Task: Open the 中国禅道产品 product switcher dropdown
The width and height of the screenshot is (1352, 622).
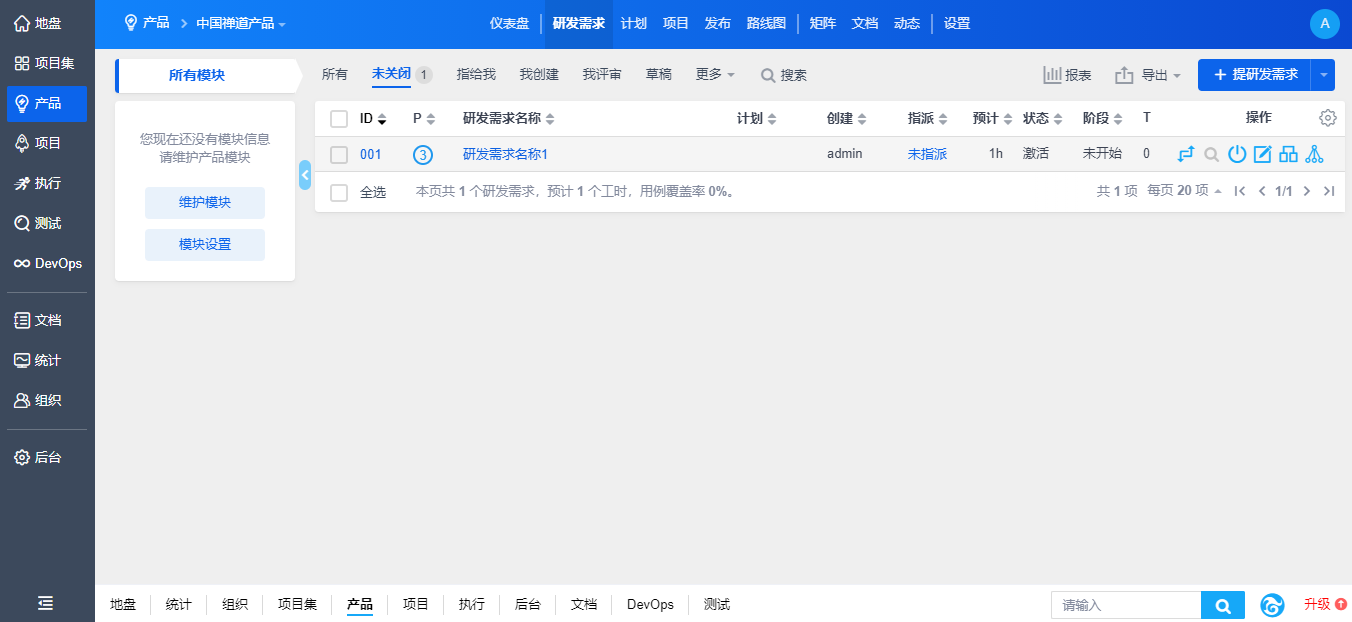Action: 240,23
